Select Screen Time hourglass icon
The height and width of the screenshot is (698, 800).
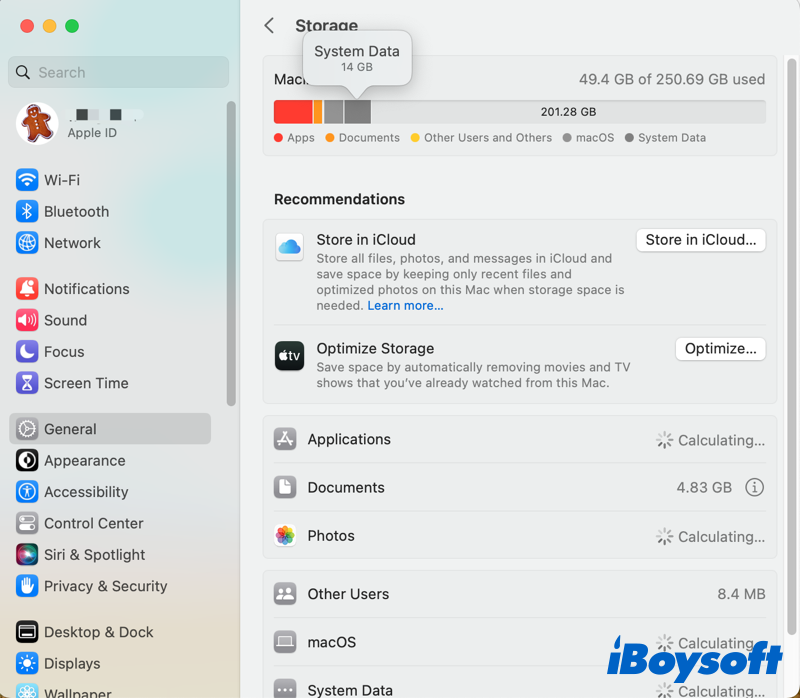pyautogui.click(x=27, y=383)
